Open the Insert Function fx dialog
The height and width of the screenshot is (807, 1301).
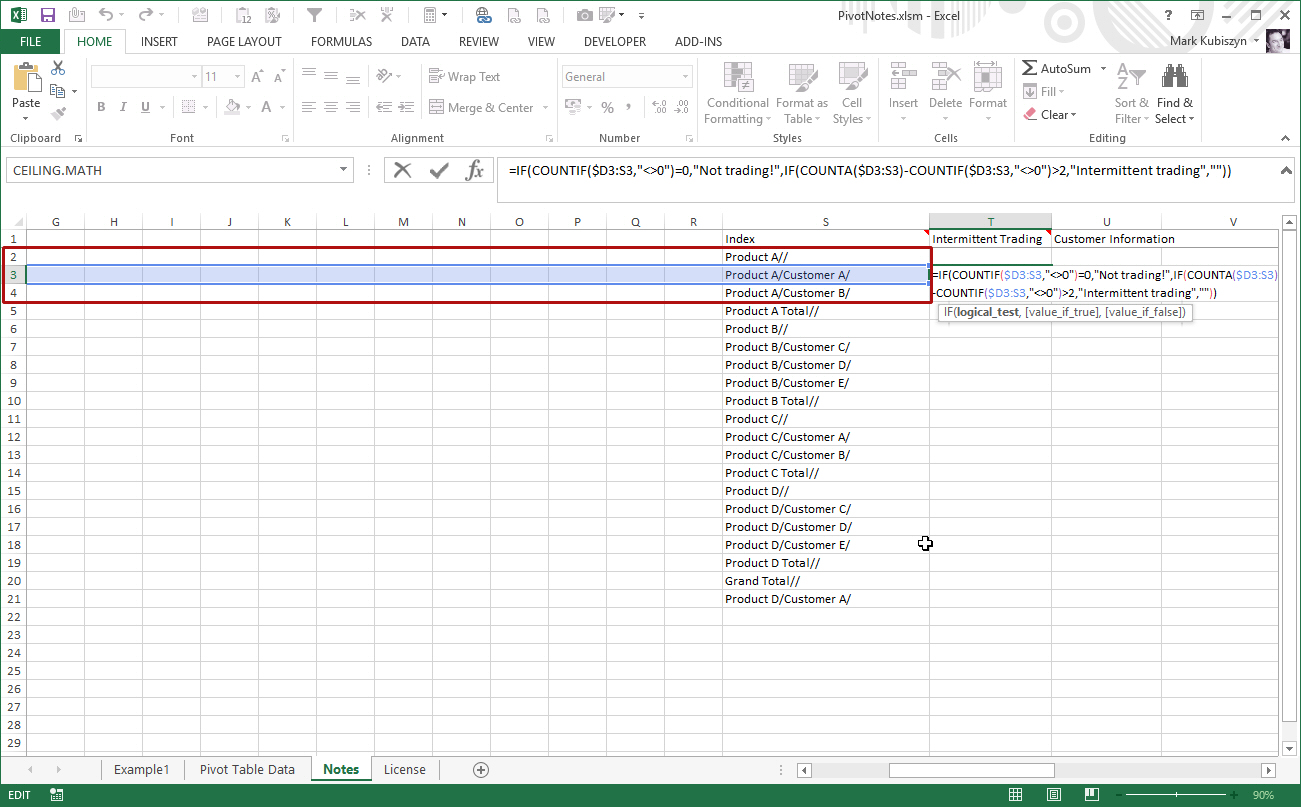[475, 170]
